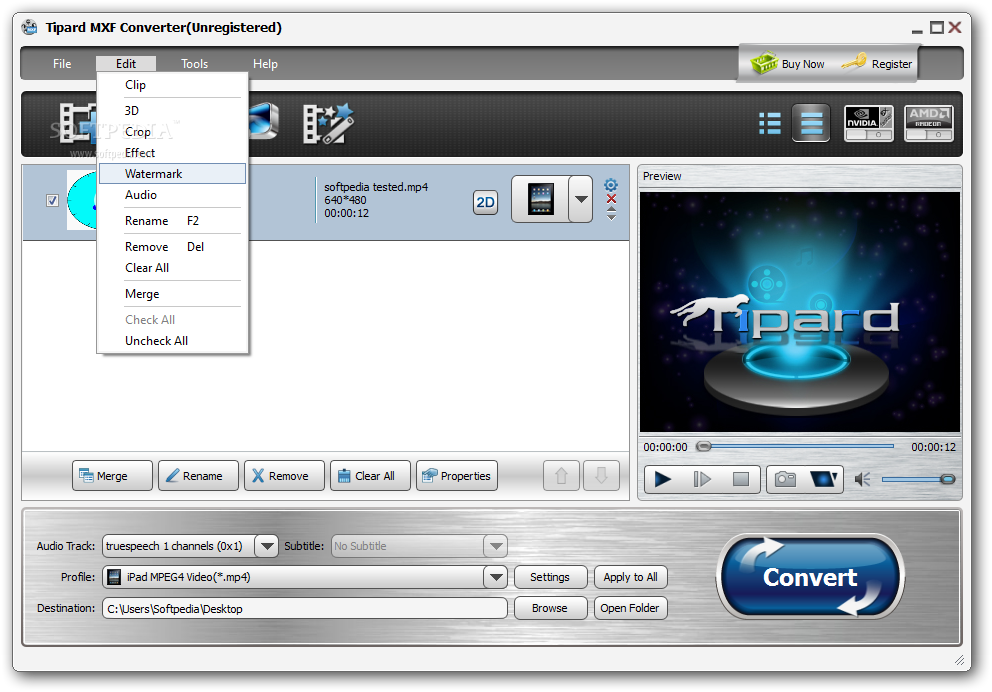The image size is (992, 692).
Task: Choose Merge in Edit menu
Action: (172, 294)
